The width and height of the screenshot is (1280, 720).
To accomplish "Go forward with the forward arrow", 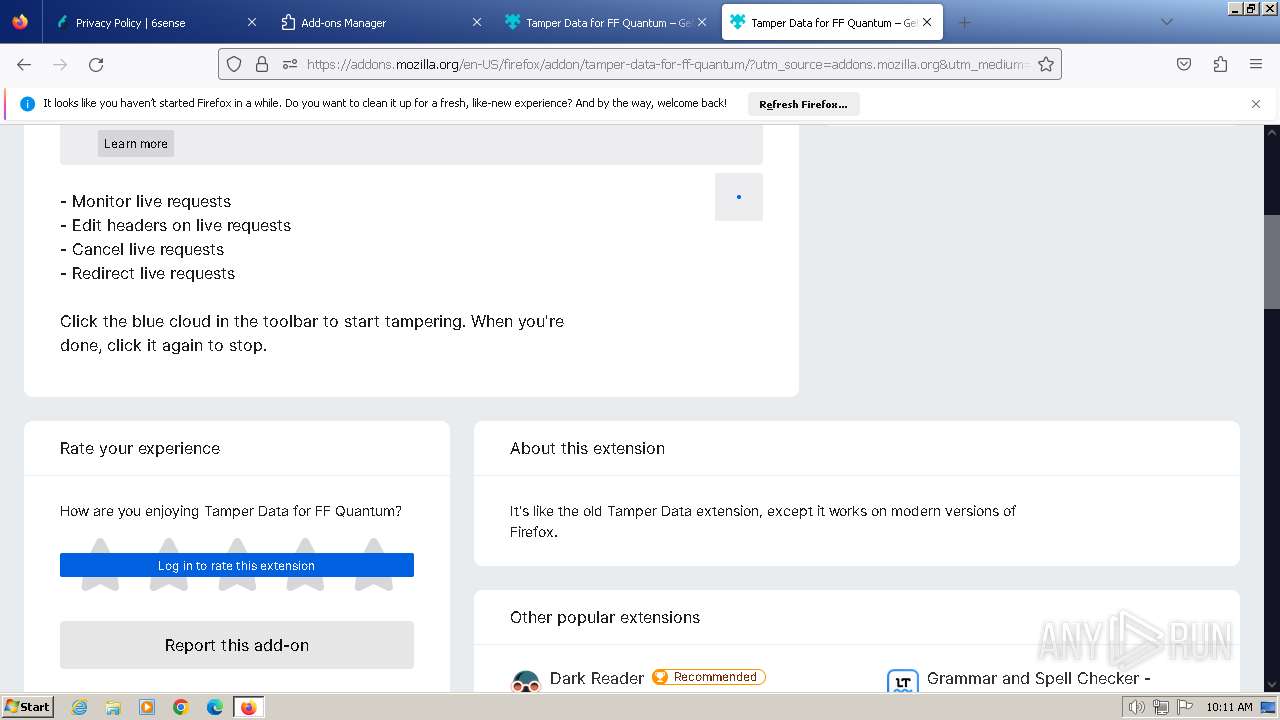I will [60, 64].
